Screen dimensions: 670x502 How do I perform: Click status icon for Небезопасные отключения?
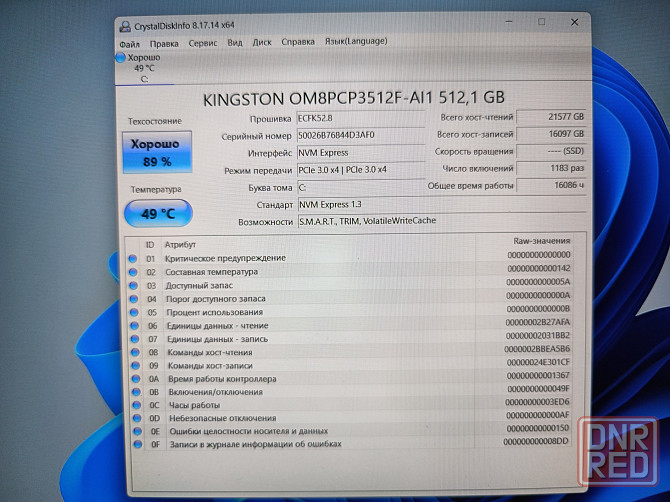click(133, 418)
